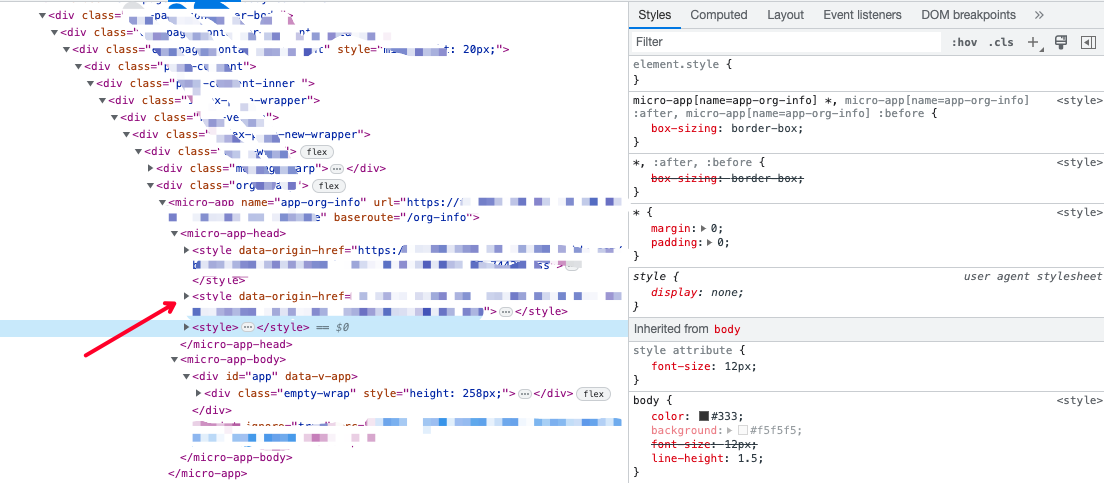Click the element.style rule block
The width and height of the screenshot is (1104, 483).
[866, 71]
